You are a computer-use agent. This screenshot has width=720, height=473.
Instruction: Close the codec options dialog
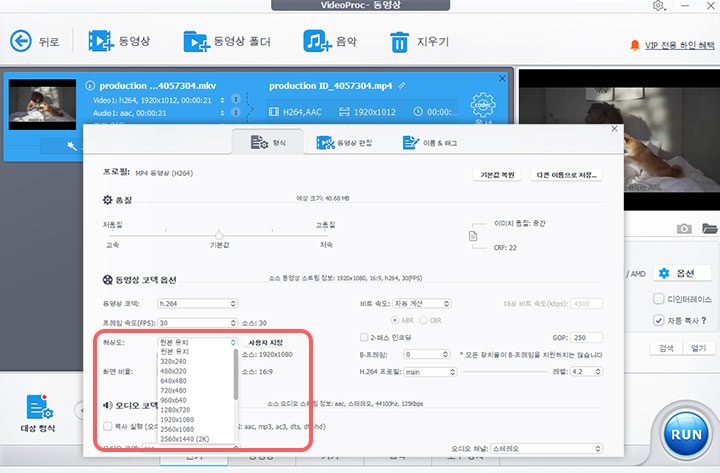[614, 129]
